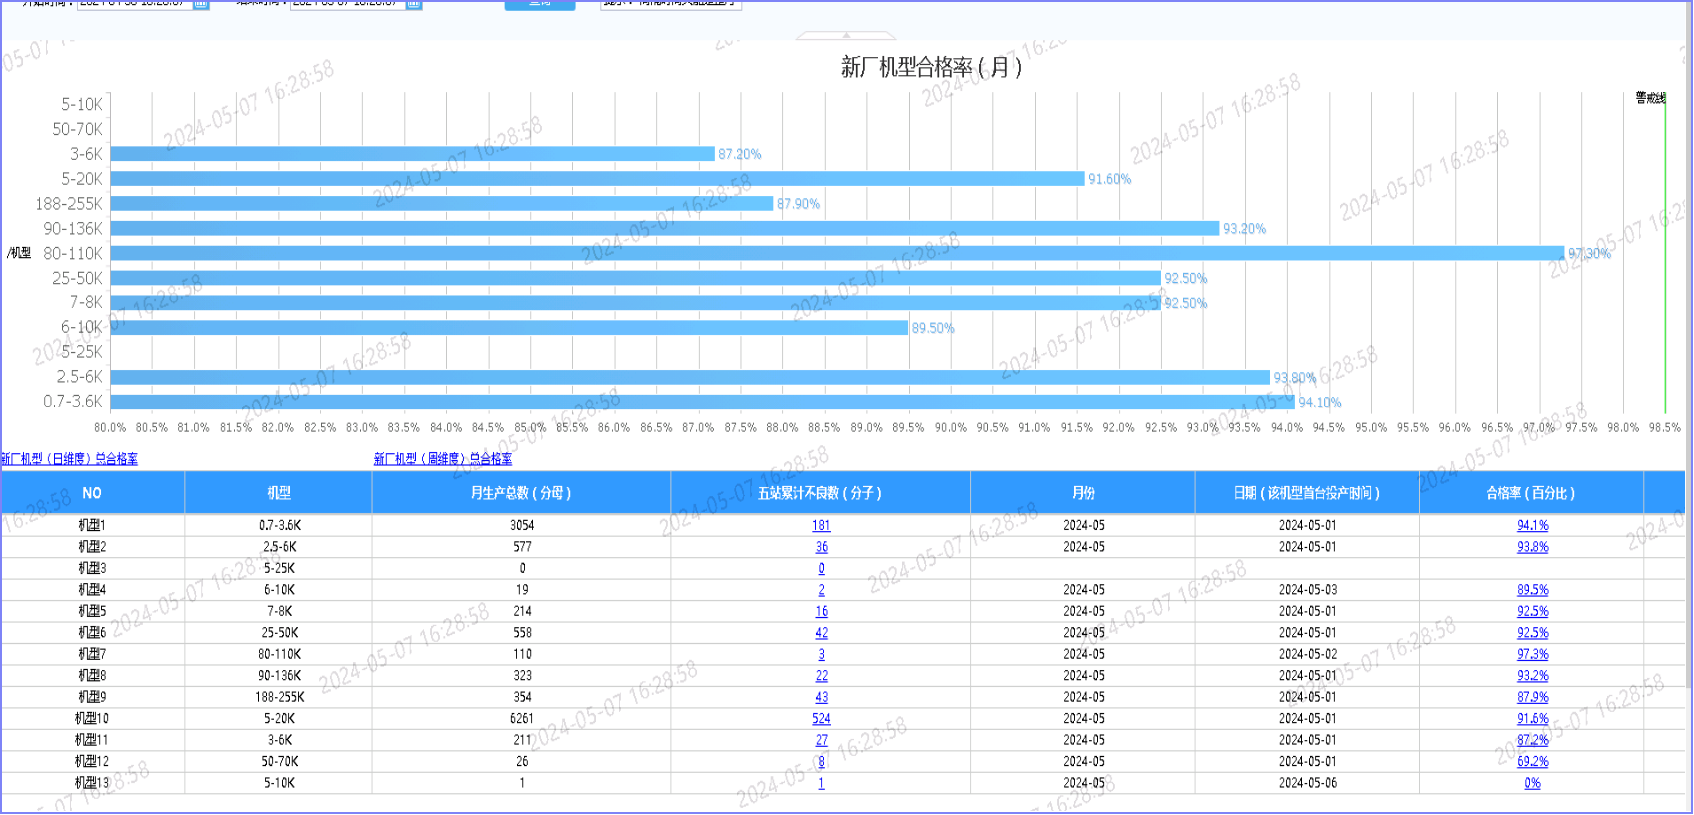This screenshot has width=1694, height=815.
Task: Open the 94.1% pass rate link
Action: (1532, 525)
